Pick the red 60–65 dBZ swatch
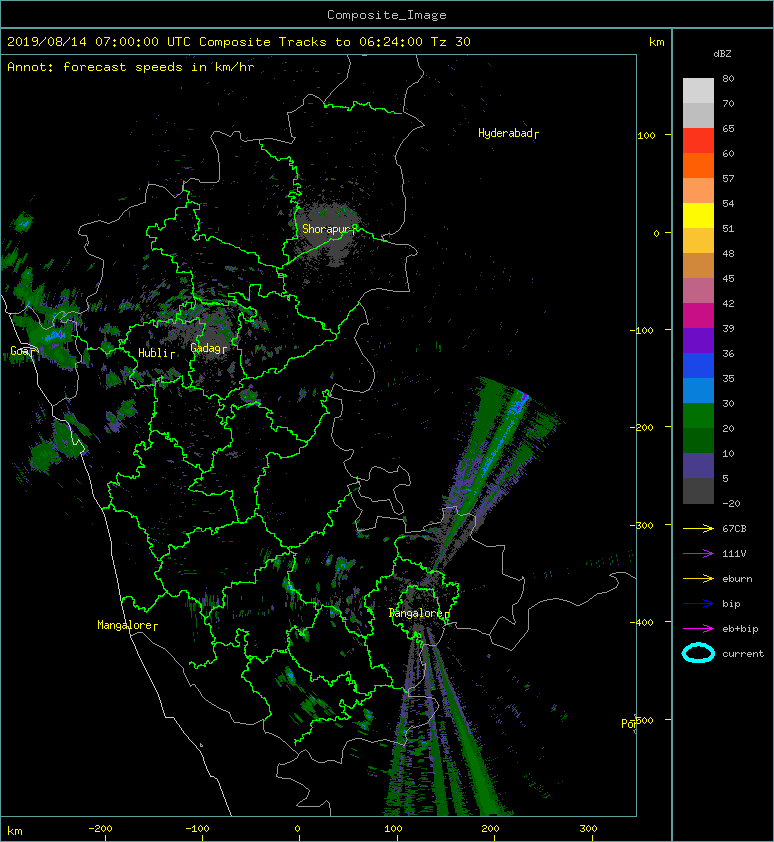 (x=698, y=141)
